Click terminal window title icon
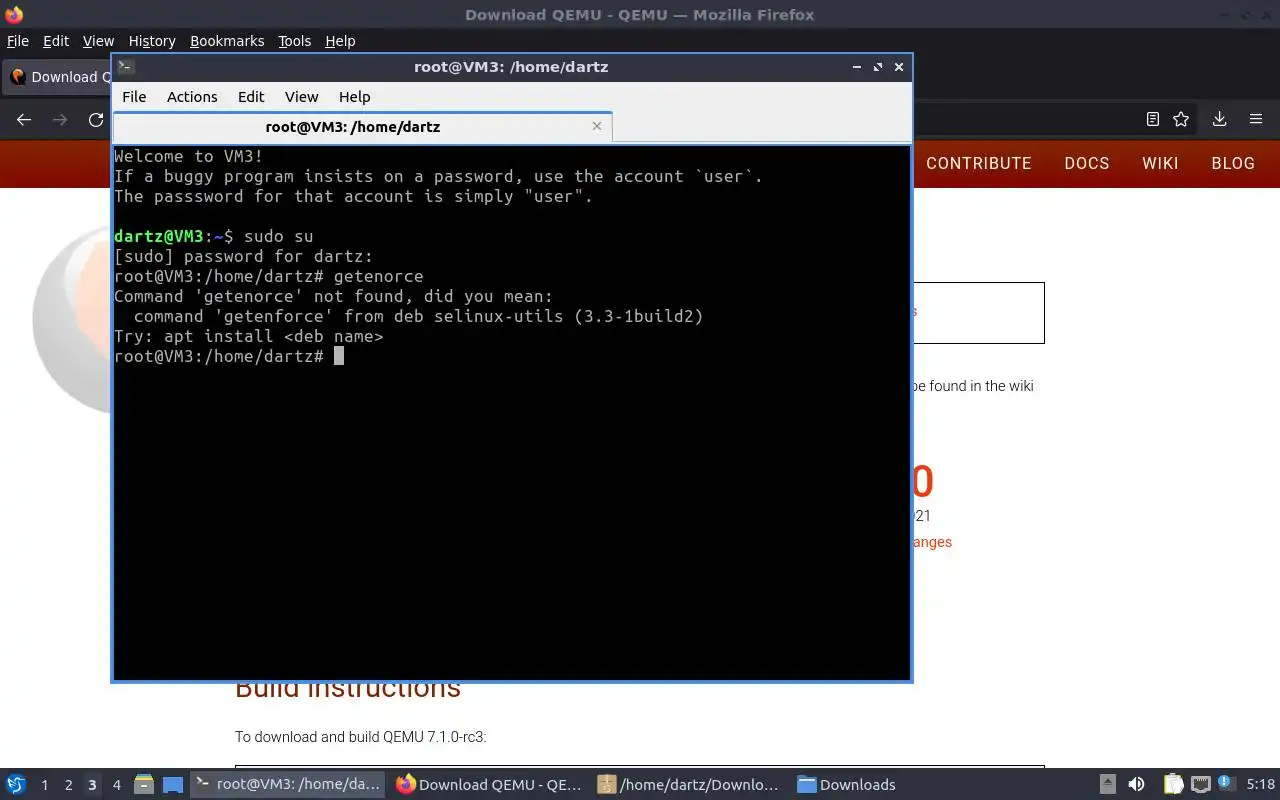Viewport: 1280px width, 800px height. click(x=125, y=67)
